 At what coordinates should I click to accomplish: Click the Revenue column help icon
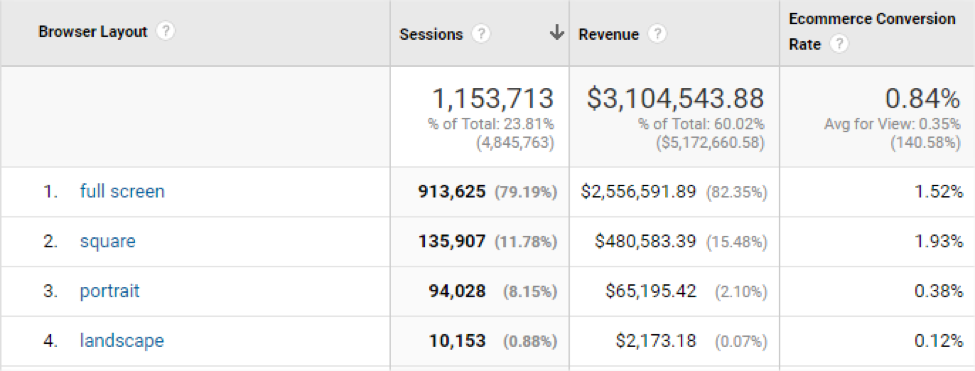click(657, 34)
